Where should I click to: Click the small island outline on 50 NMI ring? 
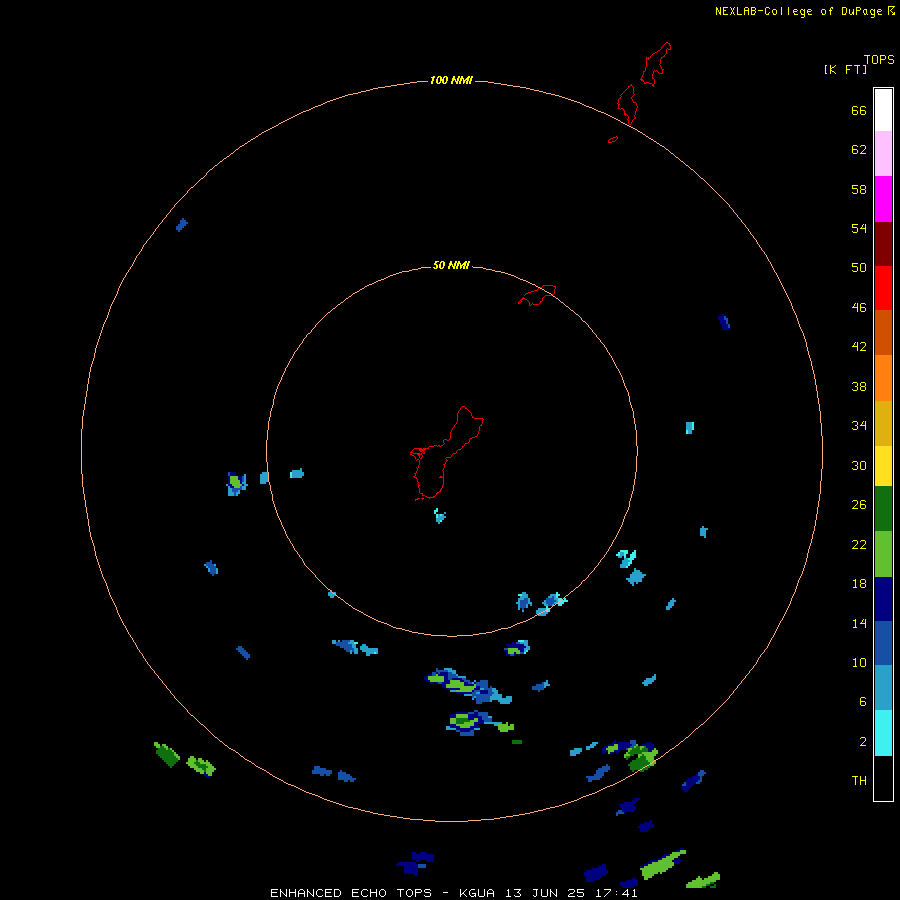[x=537, y=295]
